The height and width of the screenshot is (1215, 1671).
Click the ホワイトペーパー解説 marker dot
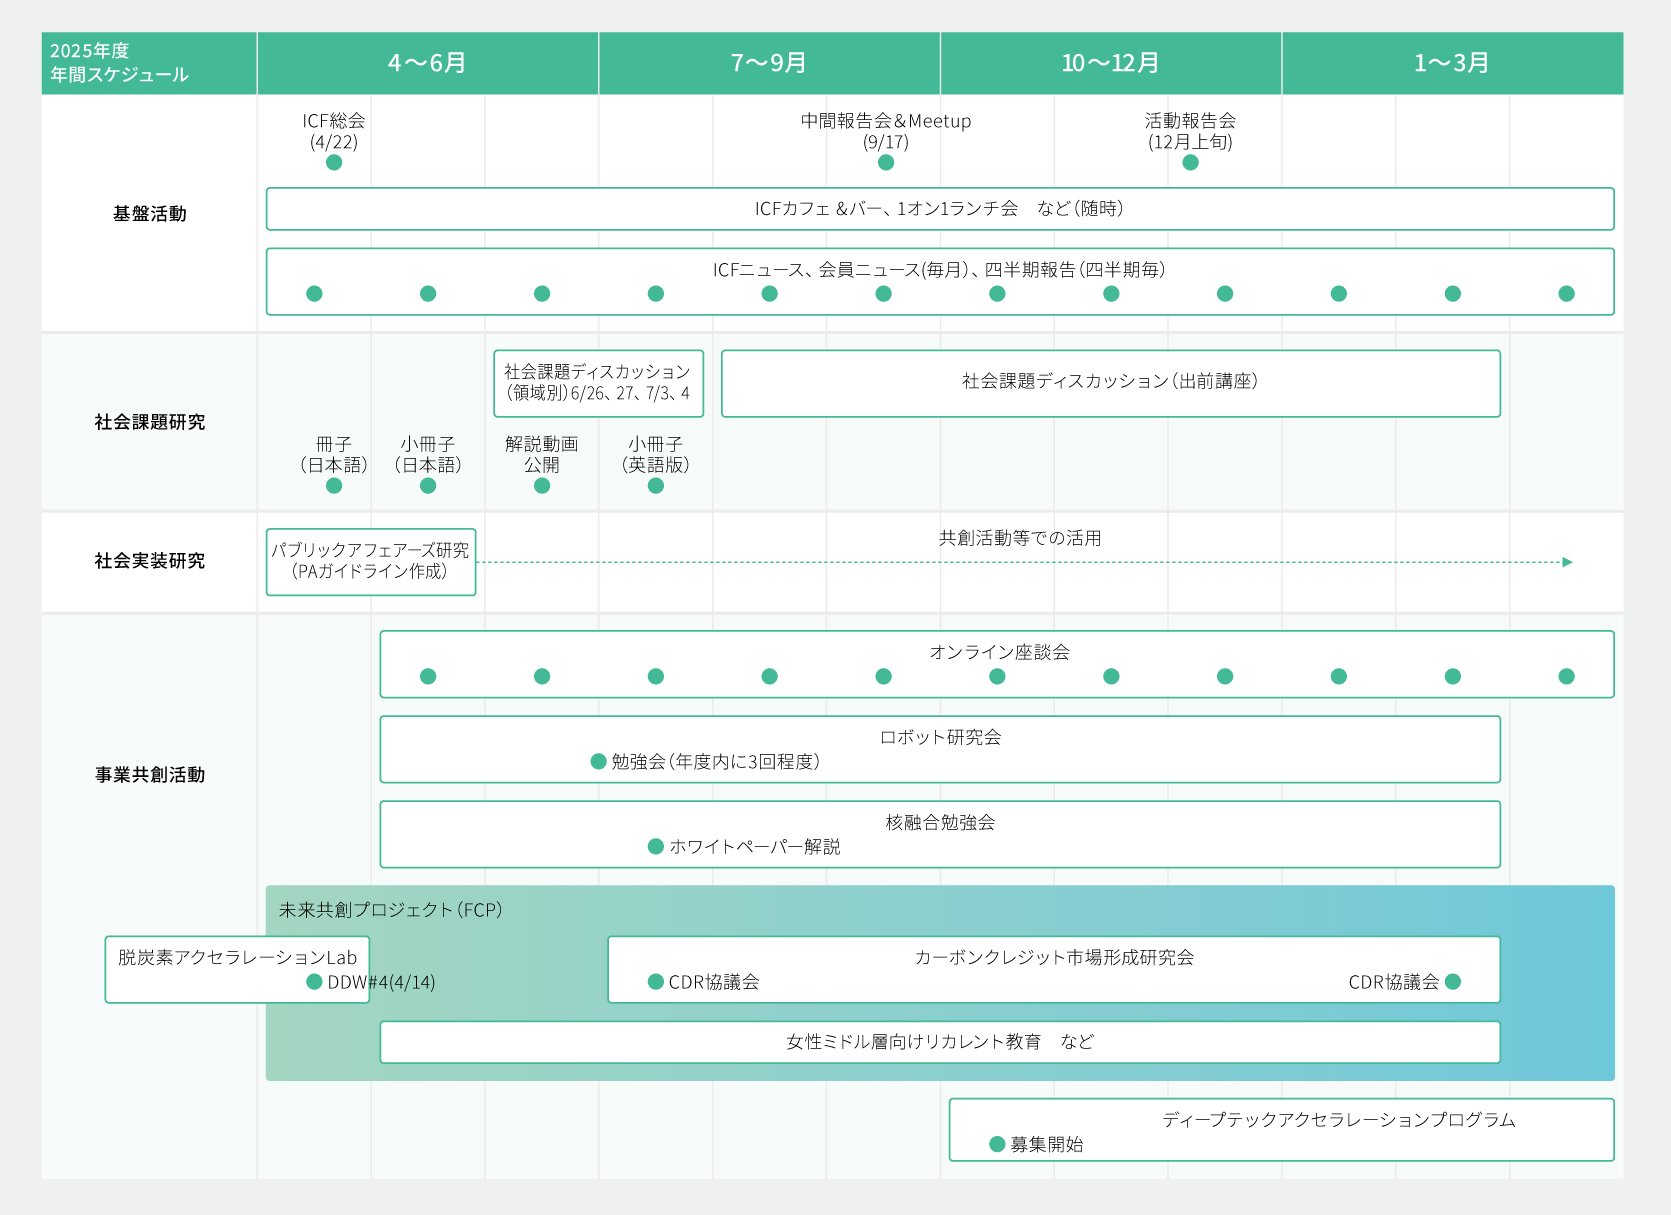click(656, 846)
